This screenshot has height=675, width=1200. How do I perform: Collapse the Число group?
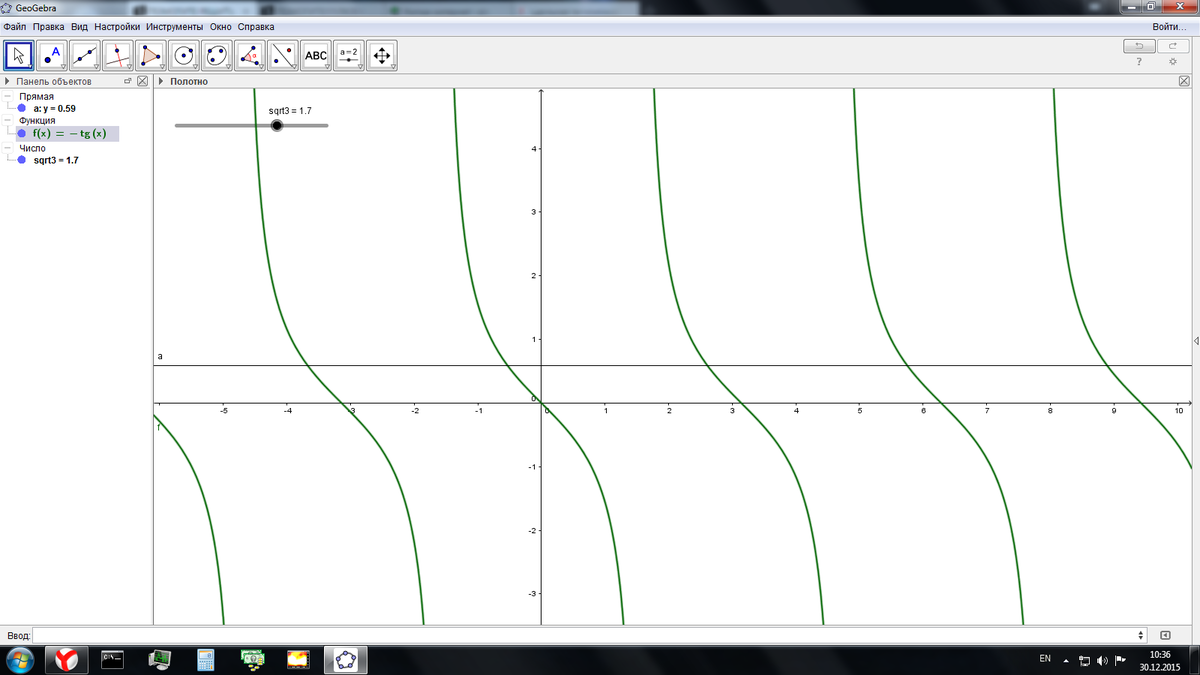pos(8,148)
